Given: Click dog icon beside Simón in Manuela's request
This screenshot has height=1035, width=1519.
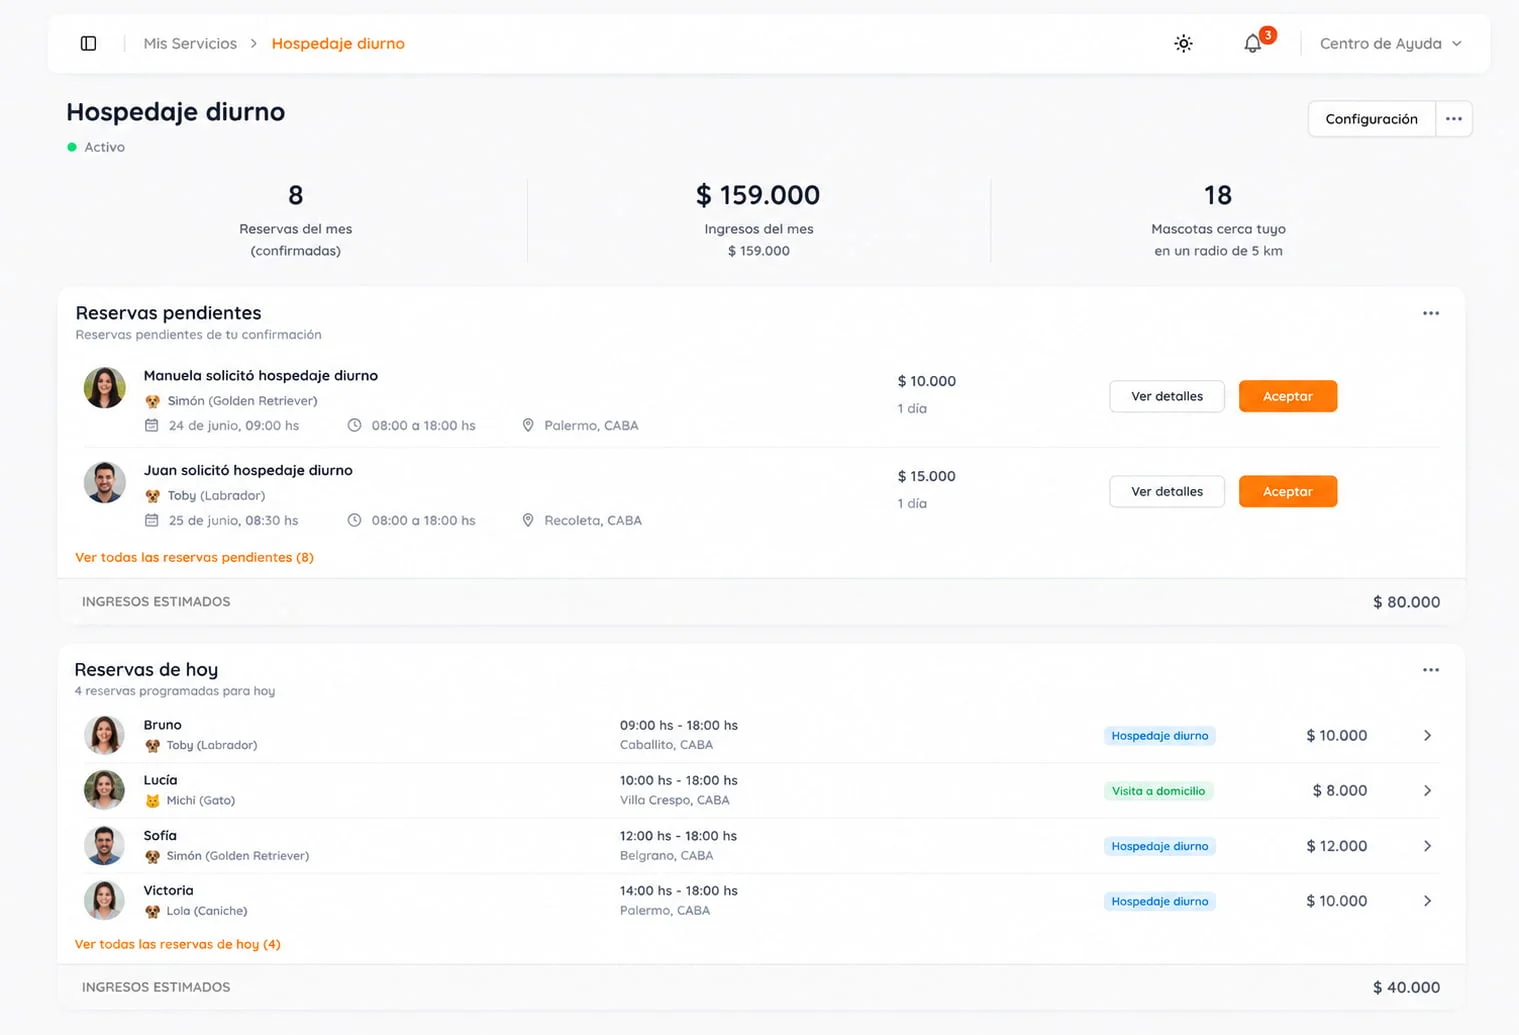Looking at the screenshot, I should pos(153,401).
